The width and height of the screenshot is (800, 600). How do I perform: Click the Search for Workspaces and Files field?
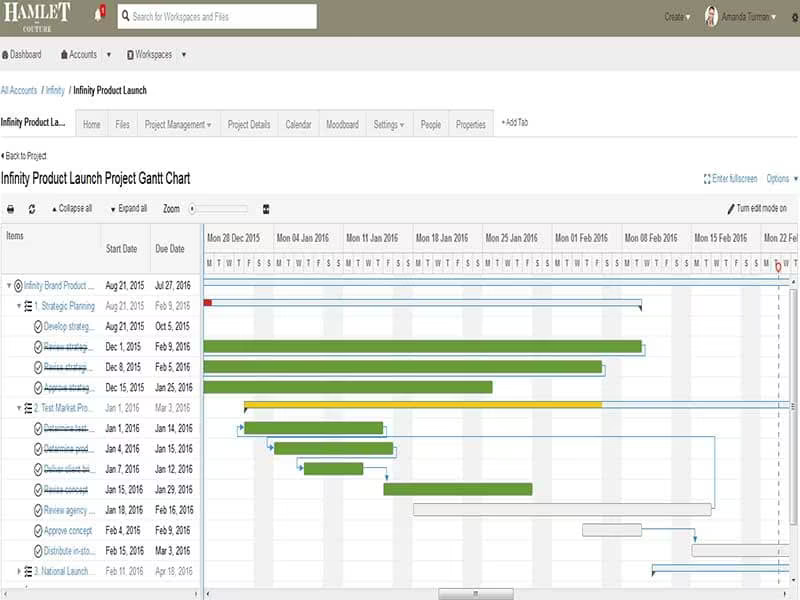click(x=217, y=17)
